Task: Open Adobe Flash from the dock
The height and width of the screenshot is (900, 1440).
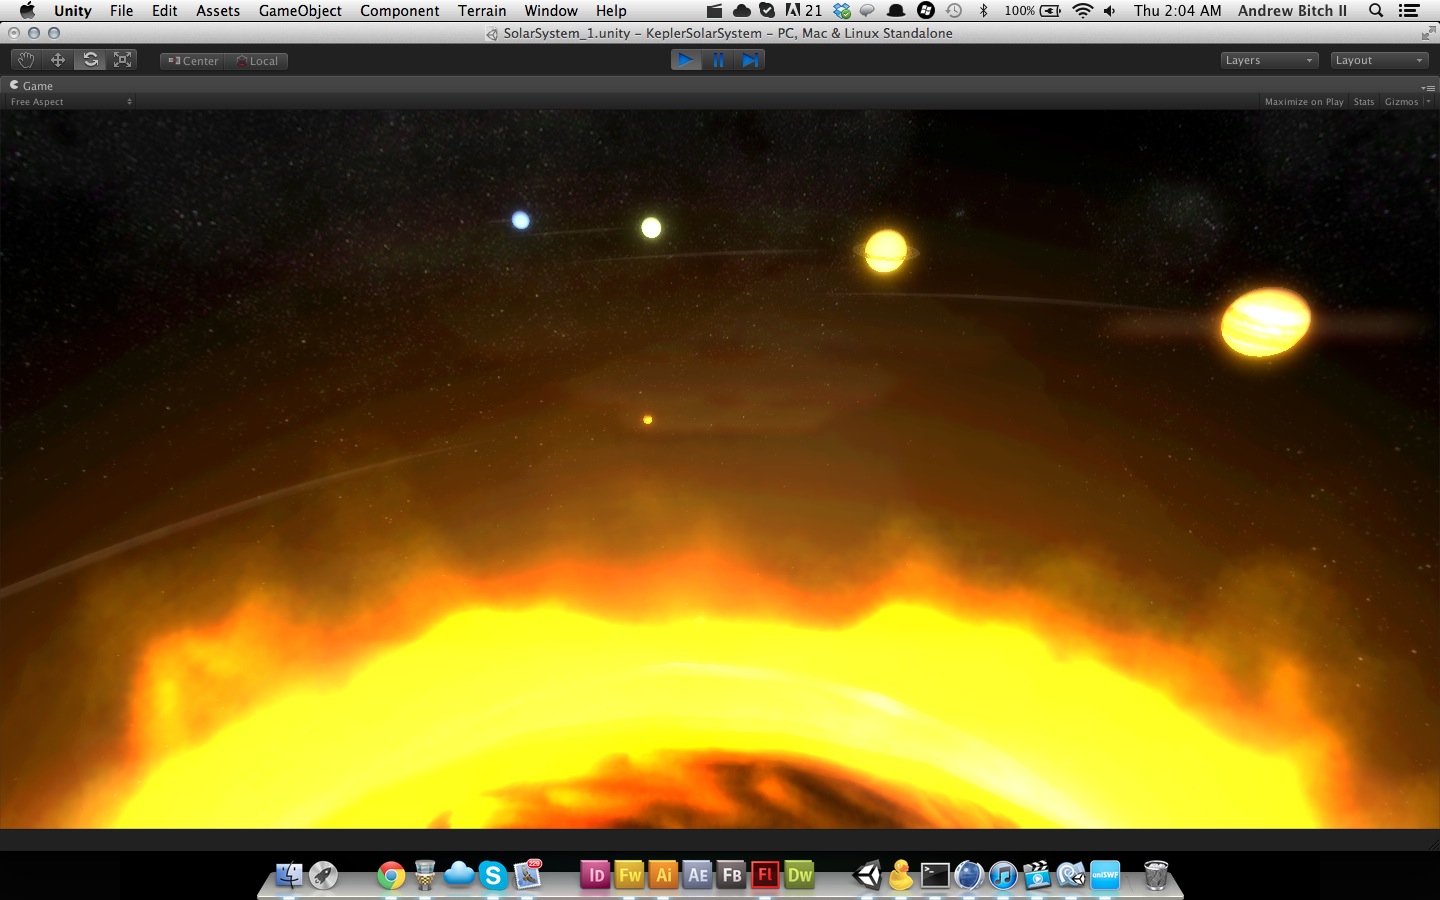Action: point(765,875)
